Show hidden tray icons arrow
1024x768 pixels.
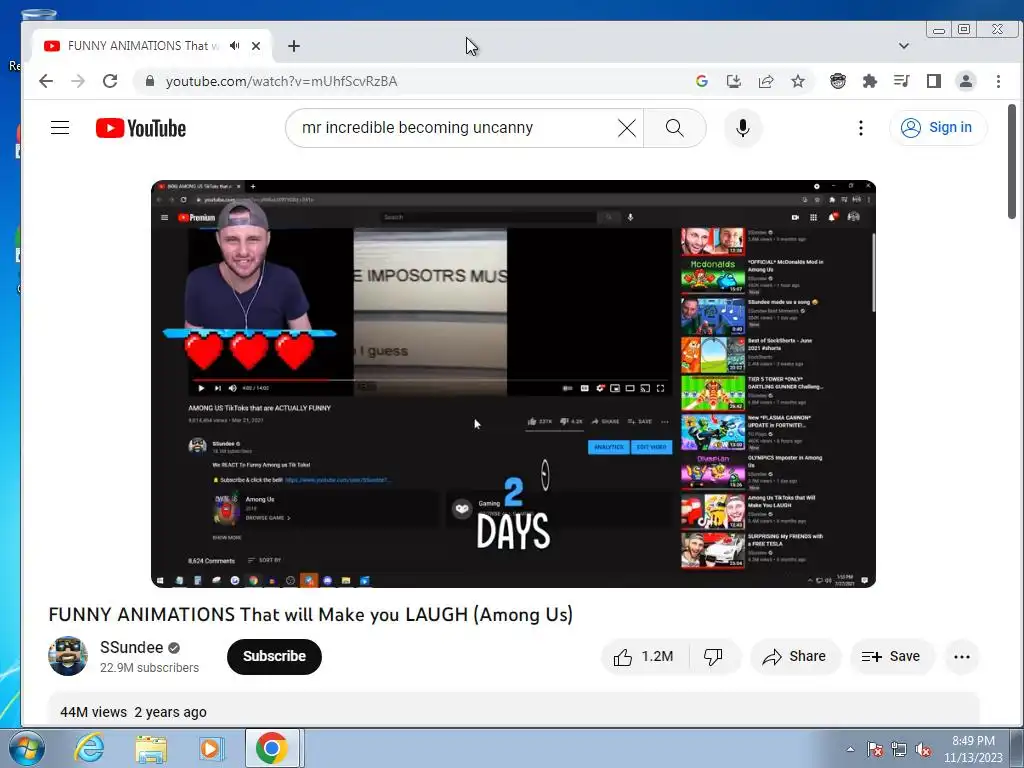tap(850, 749)
